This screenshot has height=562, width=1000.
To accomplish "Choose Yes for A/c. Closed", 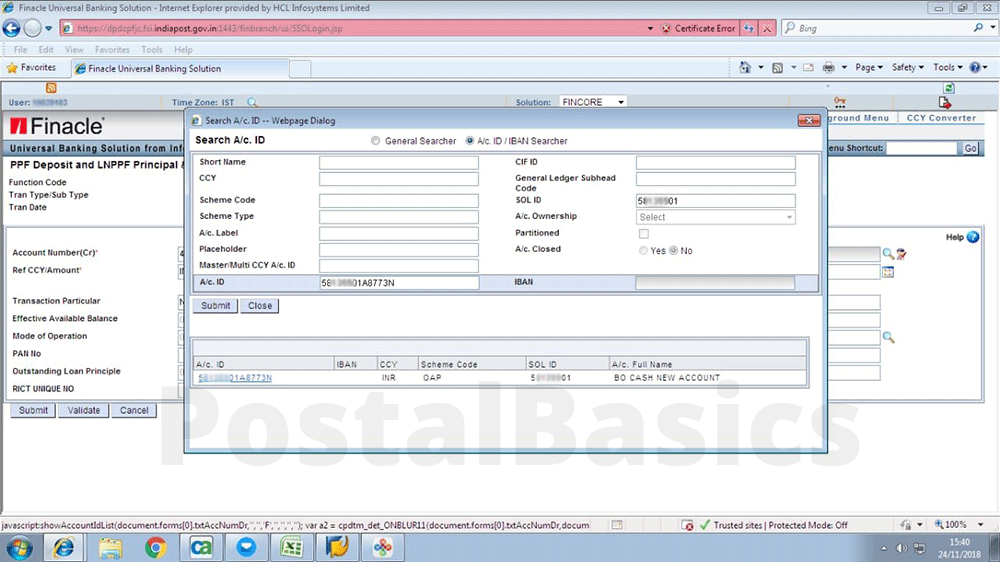I will pyautogui.click(x=643, y=251).
